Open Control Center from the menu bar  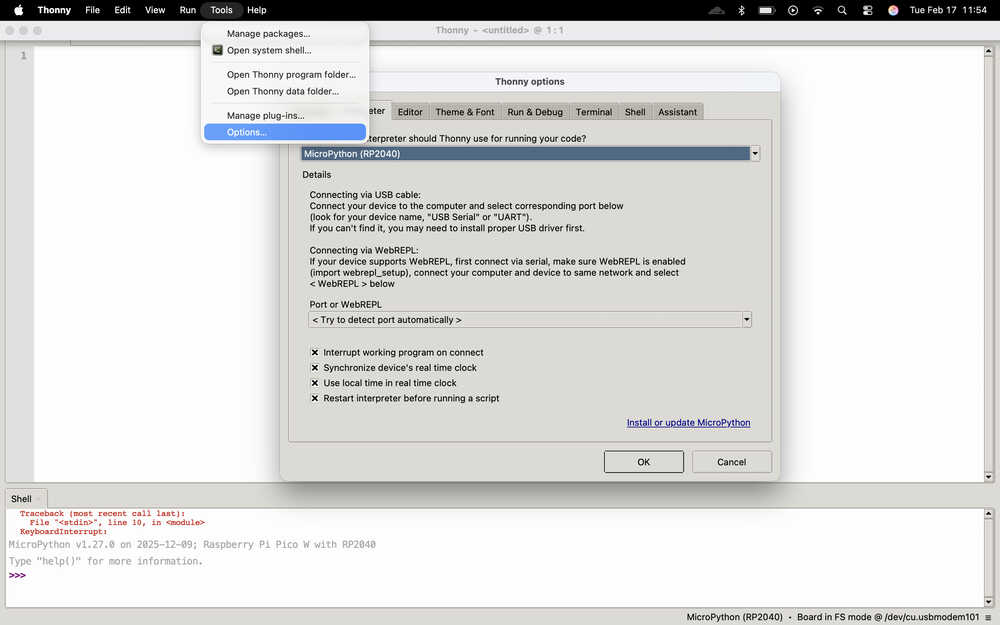(x=867, y=10)
